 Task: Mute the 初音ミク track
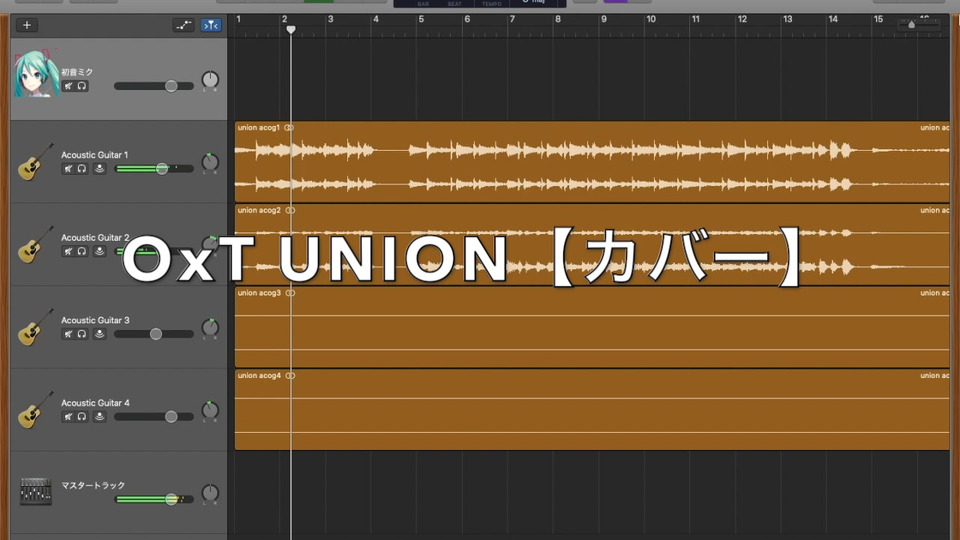point(68,86)
